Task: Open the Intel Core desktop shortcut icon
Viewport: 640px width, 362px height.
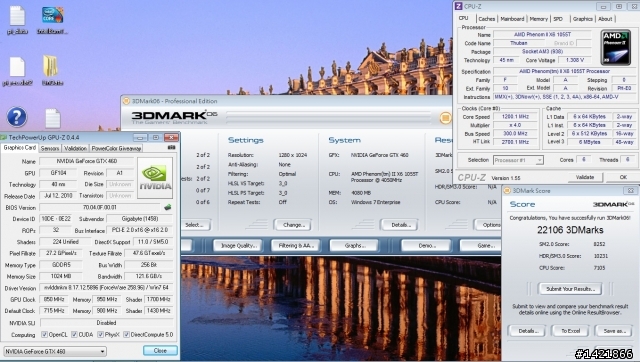Action: 52,15
